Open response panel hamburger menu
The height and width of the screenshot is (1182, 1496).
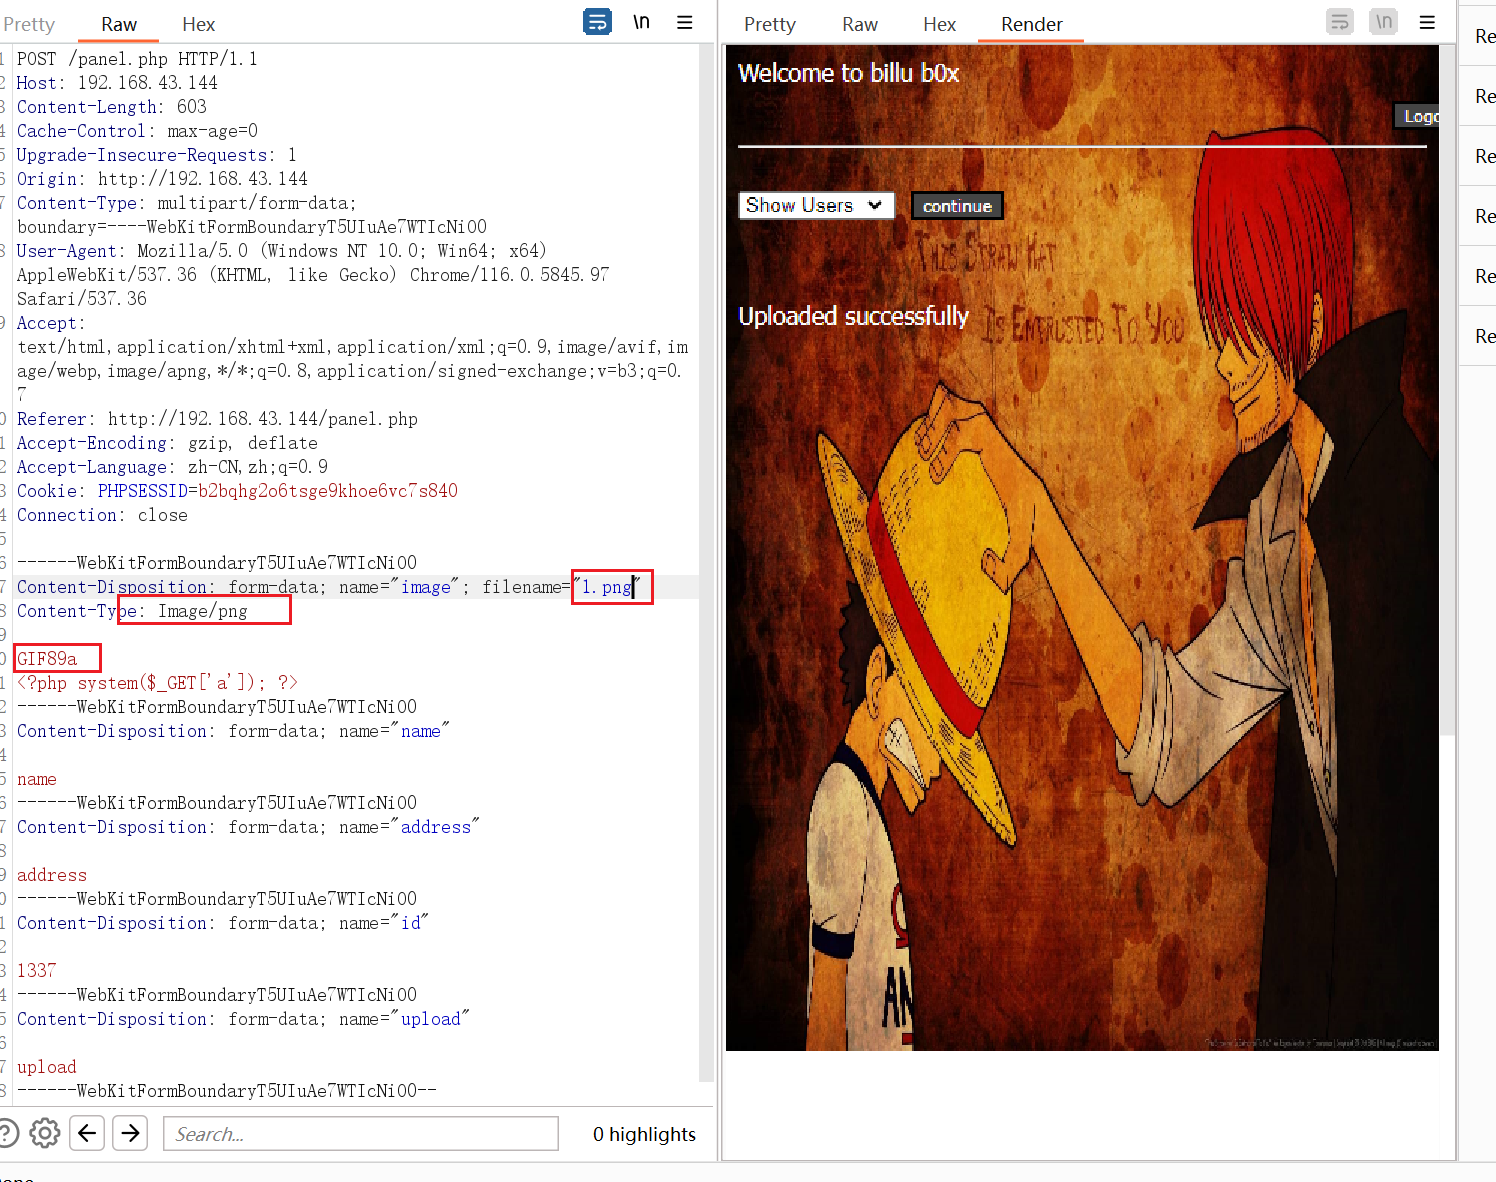[x=1428, y=22]
